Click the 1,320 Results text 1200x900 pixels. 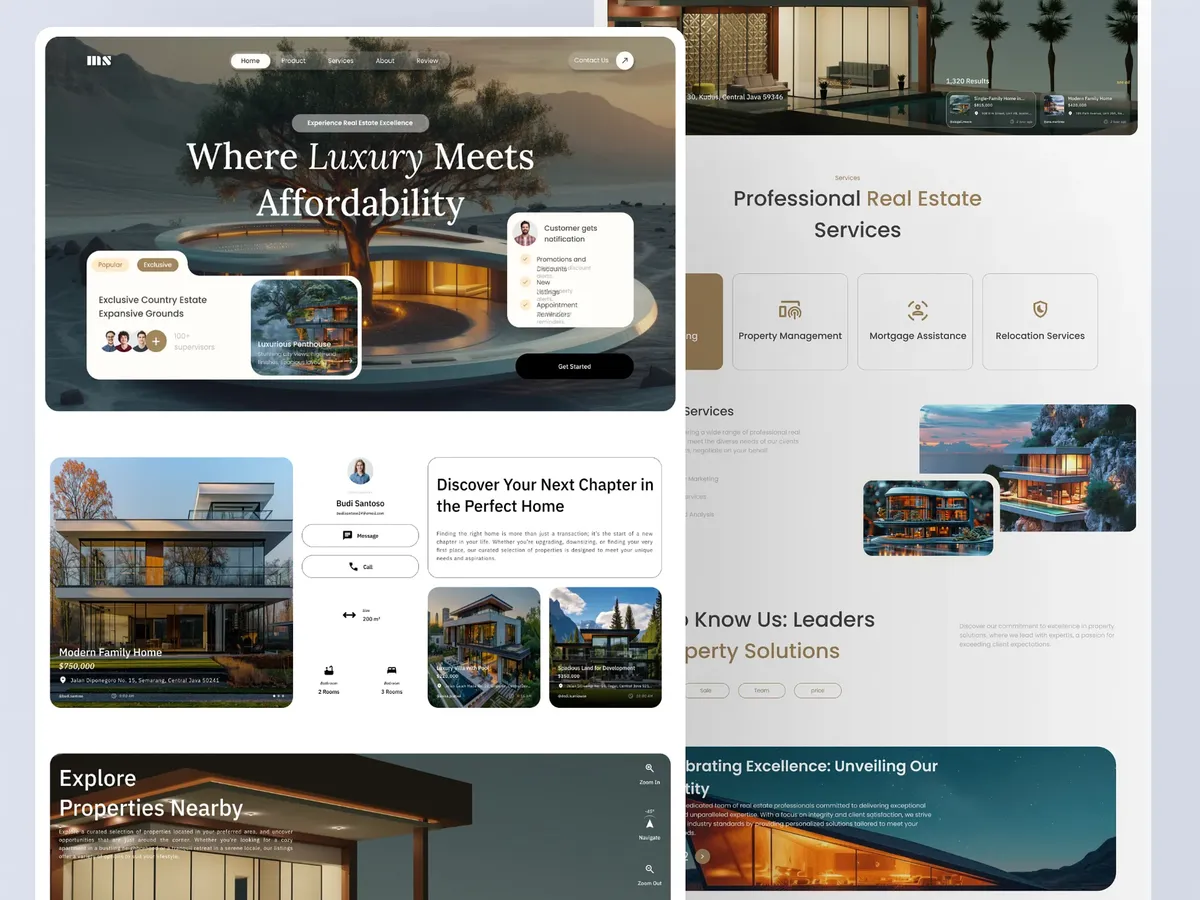tap(967, 81)
